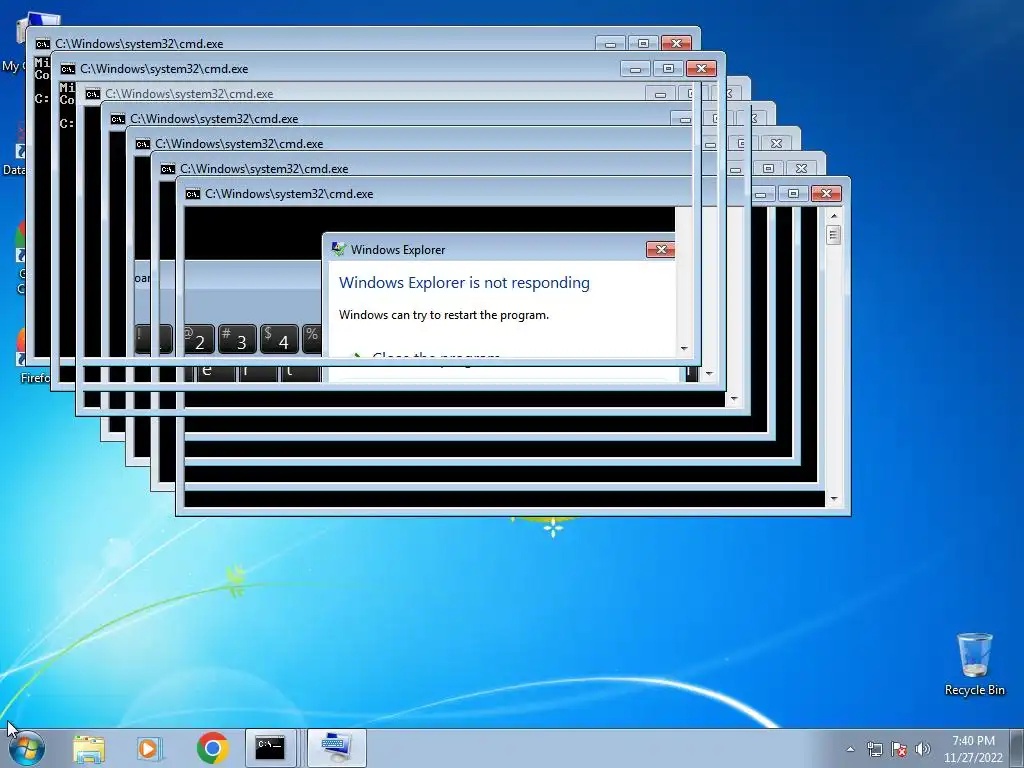Open the Action Center flag icon
This screenshot has width=1024, height=768.
(x=899, y=749)
